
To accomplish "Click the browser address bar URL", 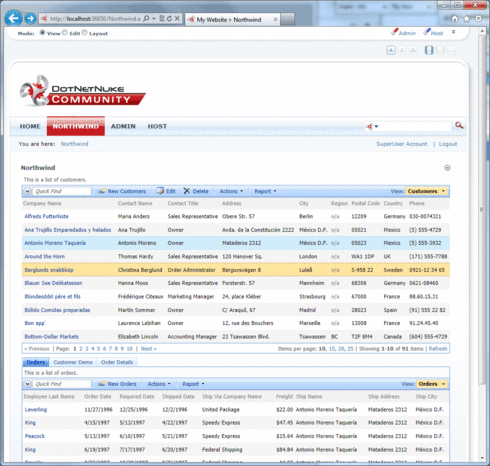I will (x=95, y=19).
